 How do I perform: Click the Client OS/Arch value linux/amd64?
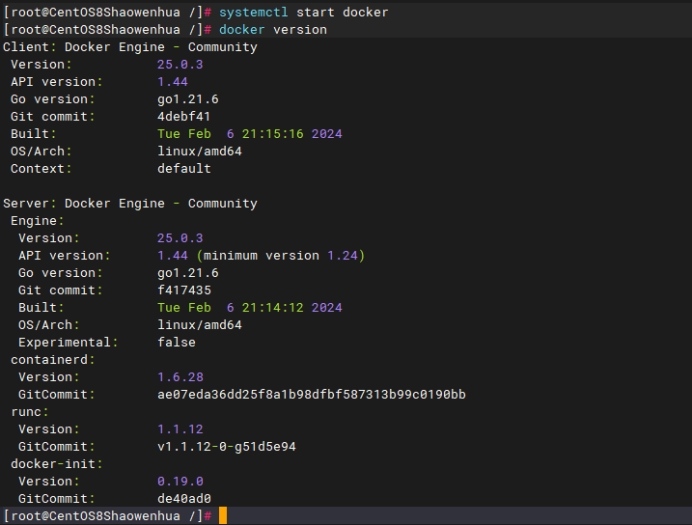(199, 151)
